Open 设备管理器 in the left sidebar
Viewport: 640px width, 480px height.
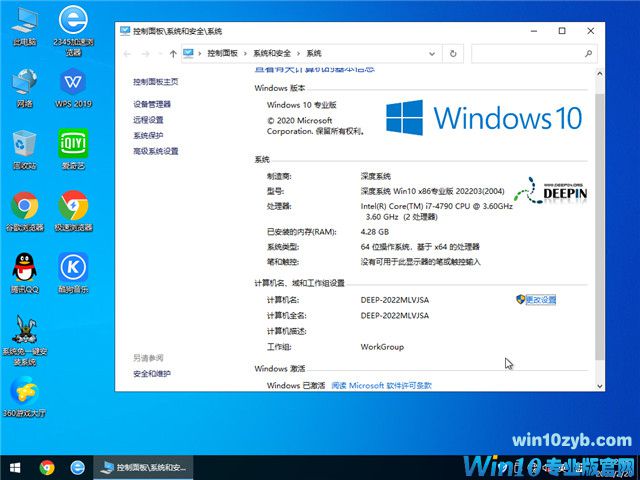click(152, 104)
